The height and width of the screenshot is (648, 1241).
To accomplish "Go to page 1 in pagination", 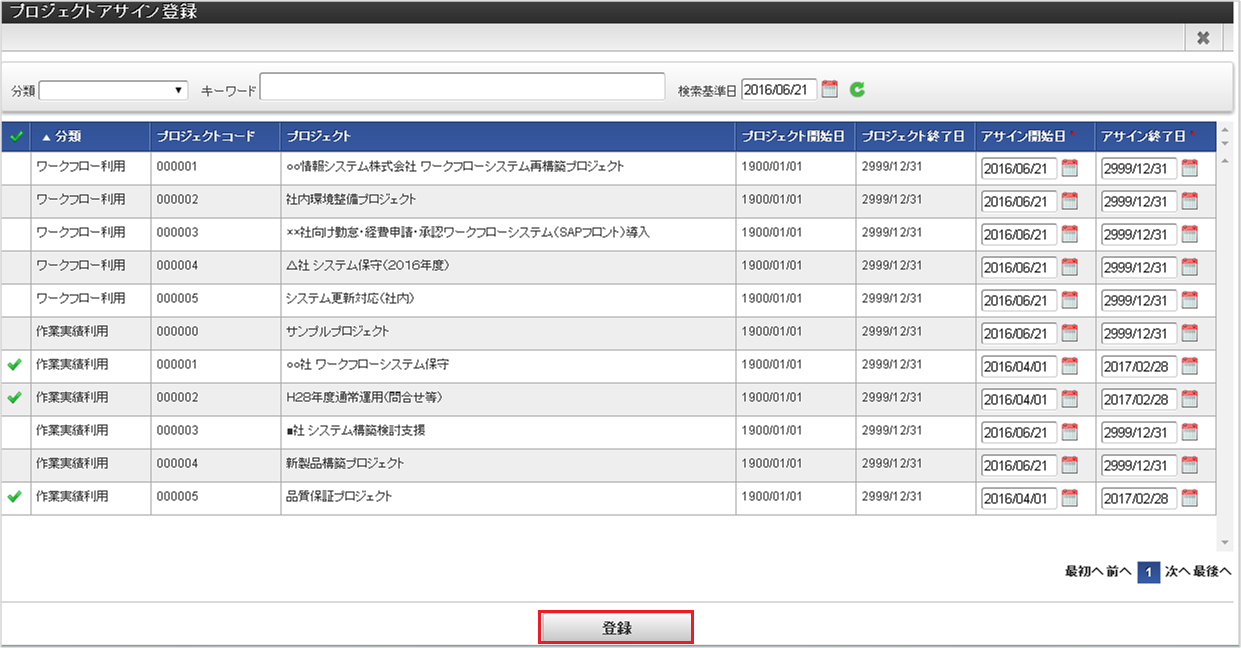I will click(x=1149, y=571).
